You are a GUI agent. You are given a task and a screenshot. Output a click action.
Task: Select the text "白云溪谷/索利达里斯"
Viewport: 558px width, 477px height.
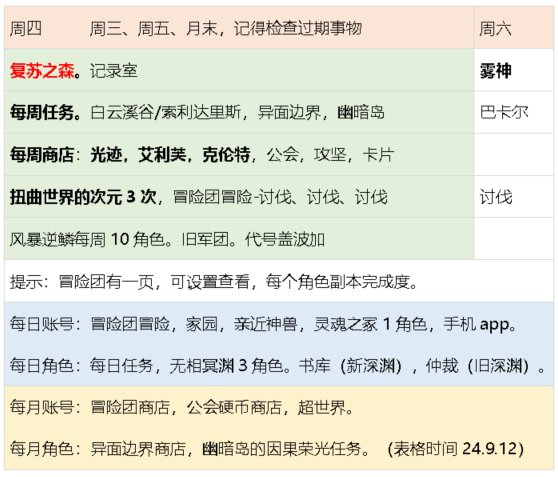(165, 112)
